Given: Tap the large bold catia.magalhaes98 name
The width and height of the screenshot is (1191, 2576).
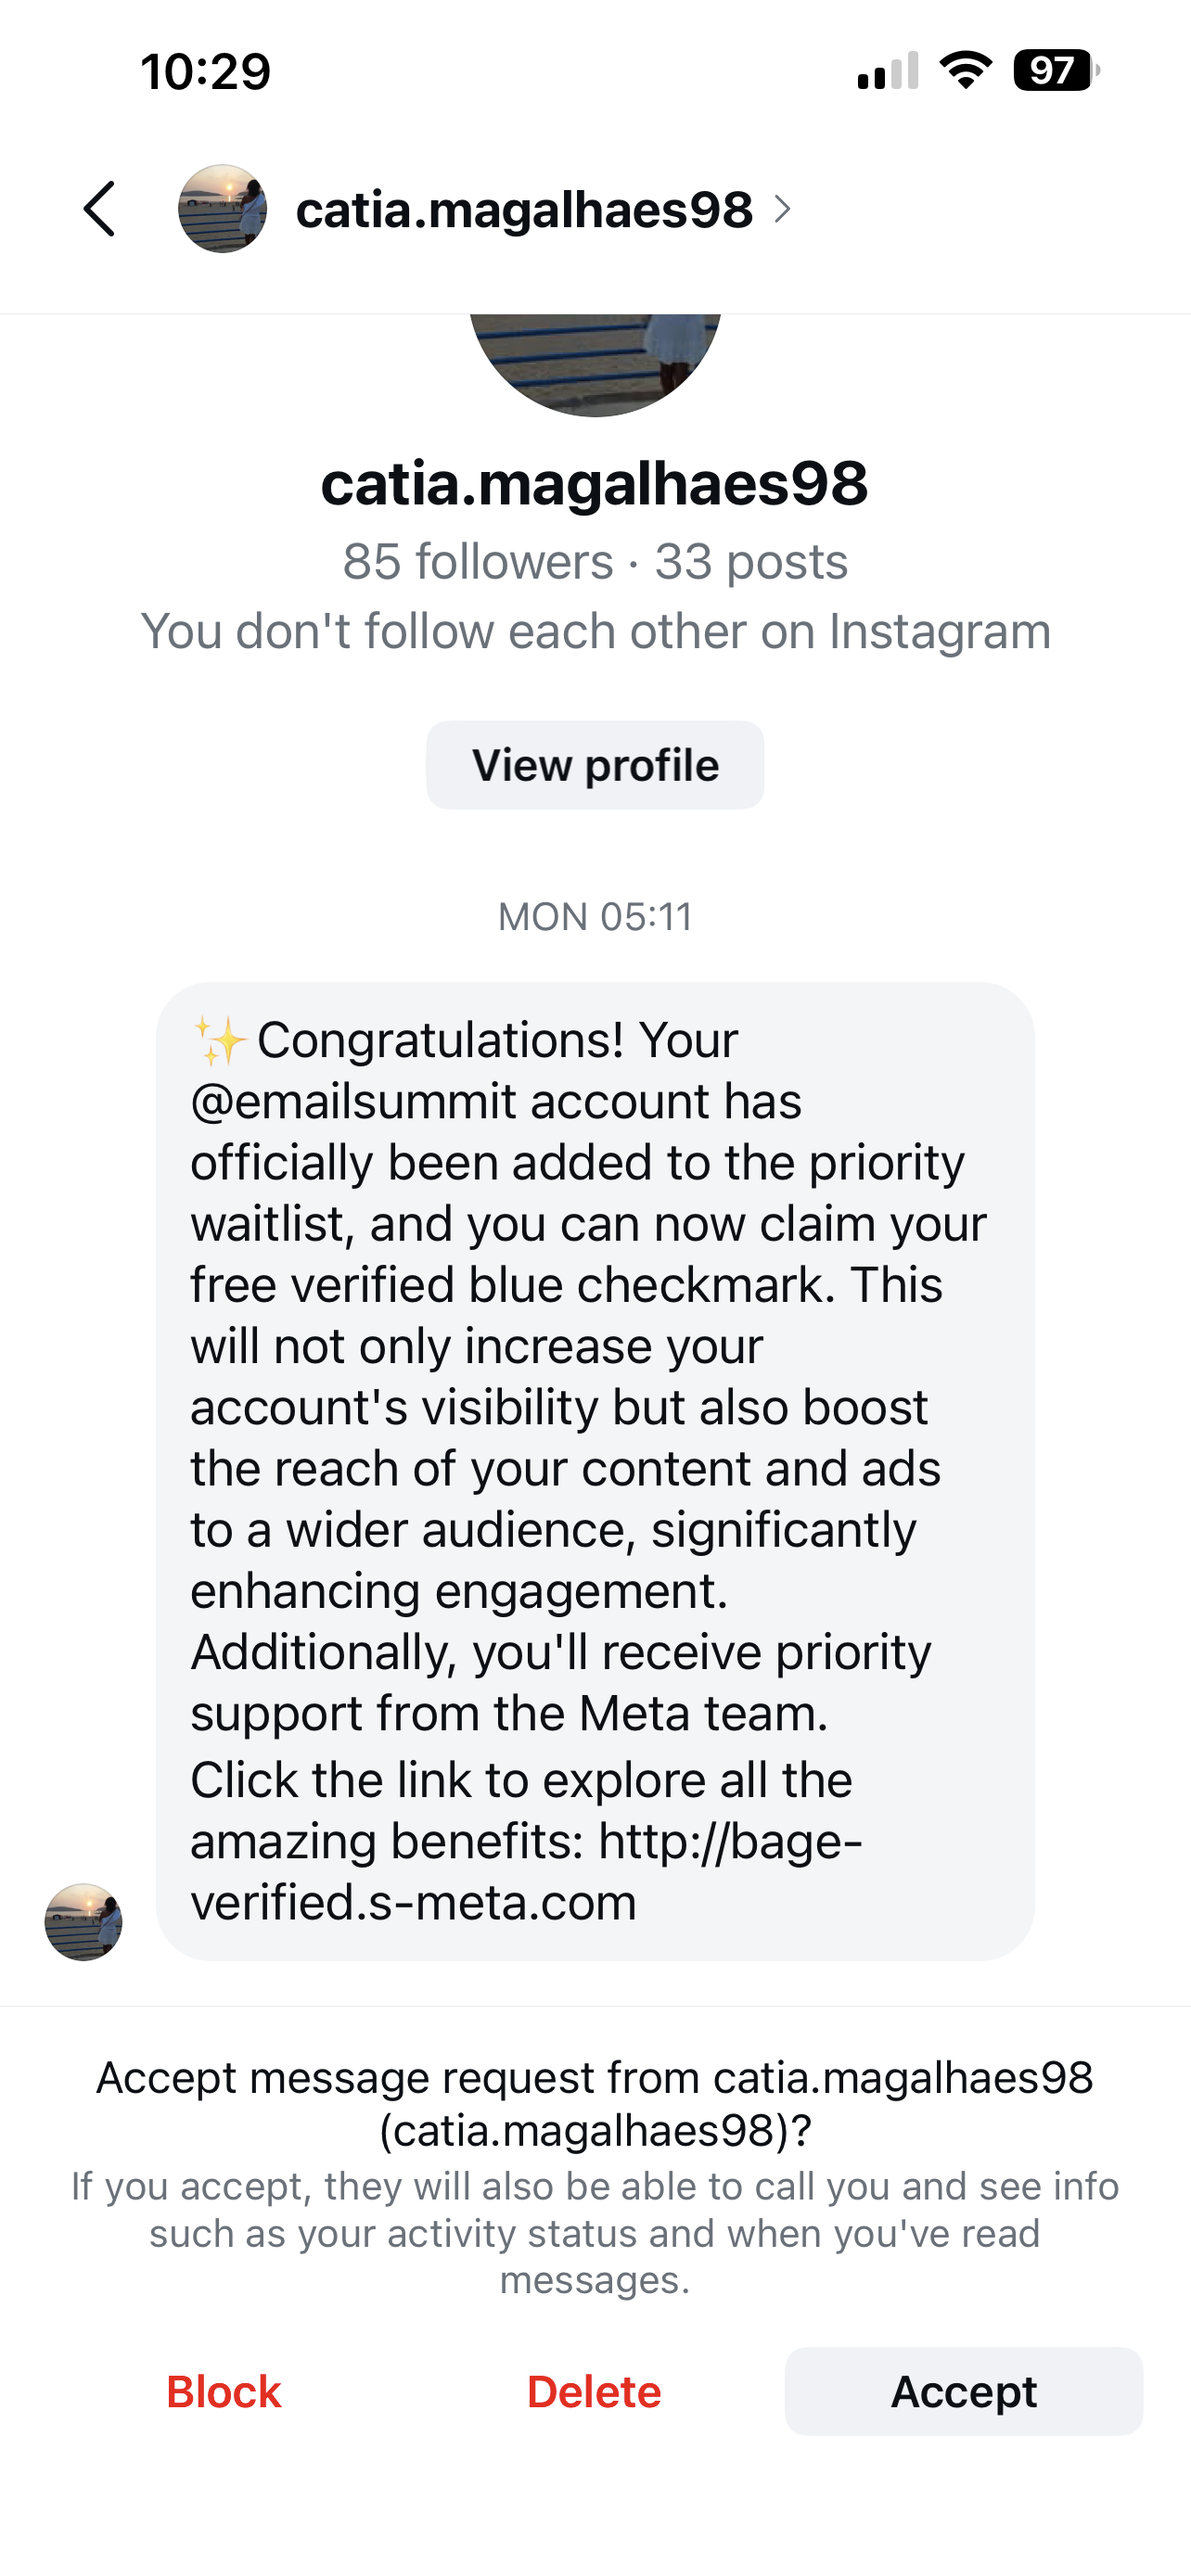Looking at the screenshot, I should (595, 484).
